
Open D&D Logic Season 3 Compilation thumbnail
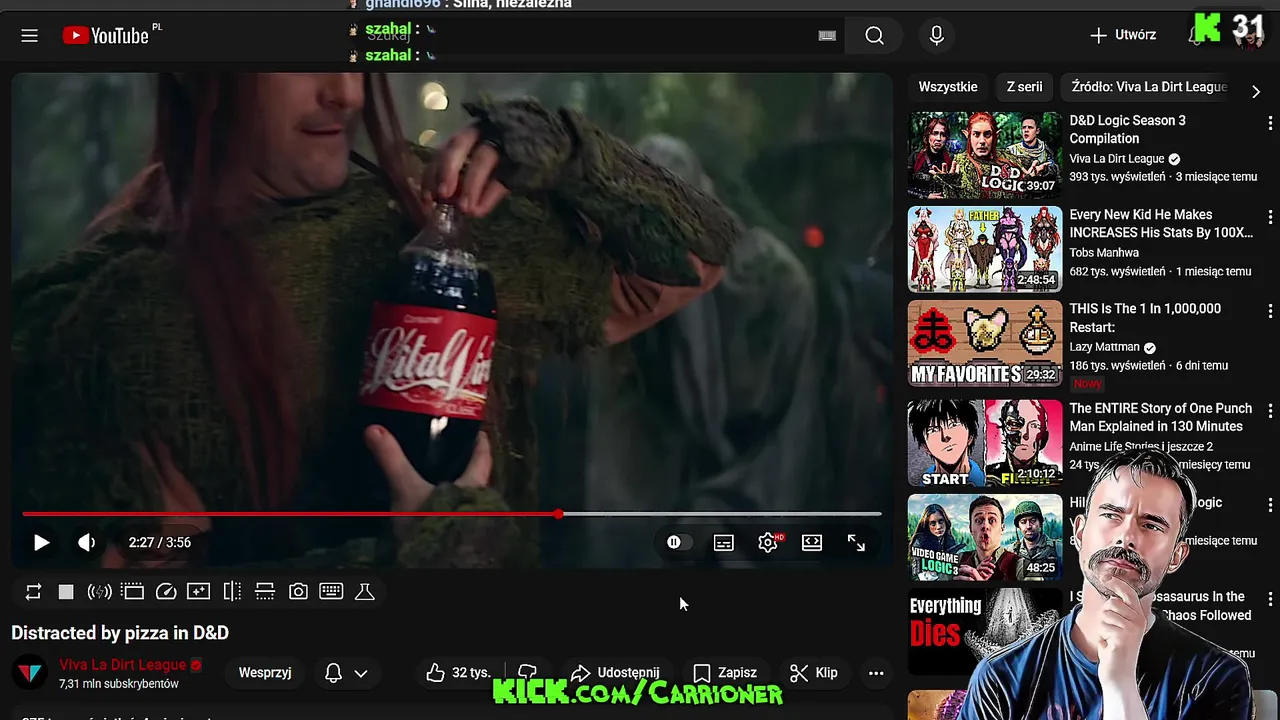985,155
